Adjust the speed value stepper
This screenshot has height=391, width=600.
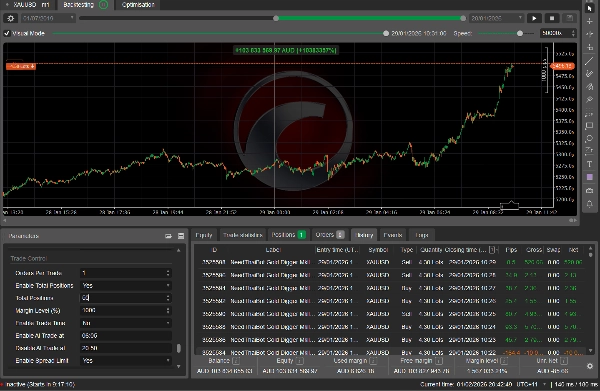coord(573,33)
